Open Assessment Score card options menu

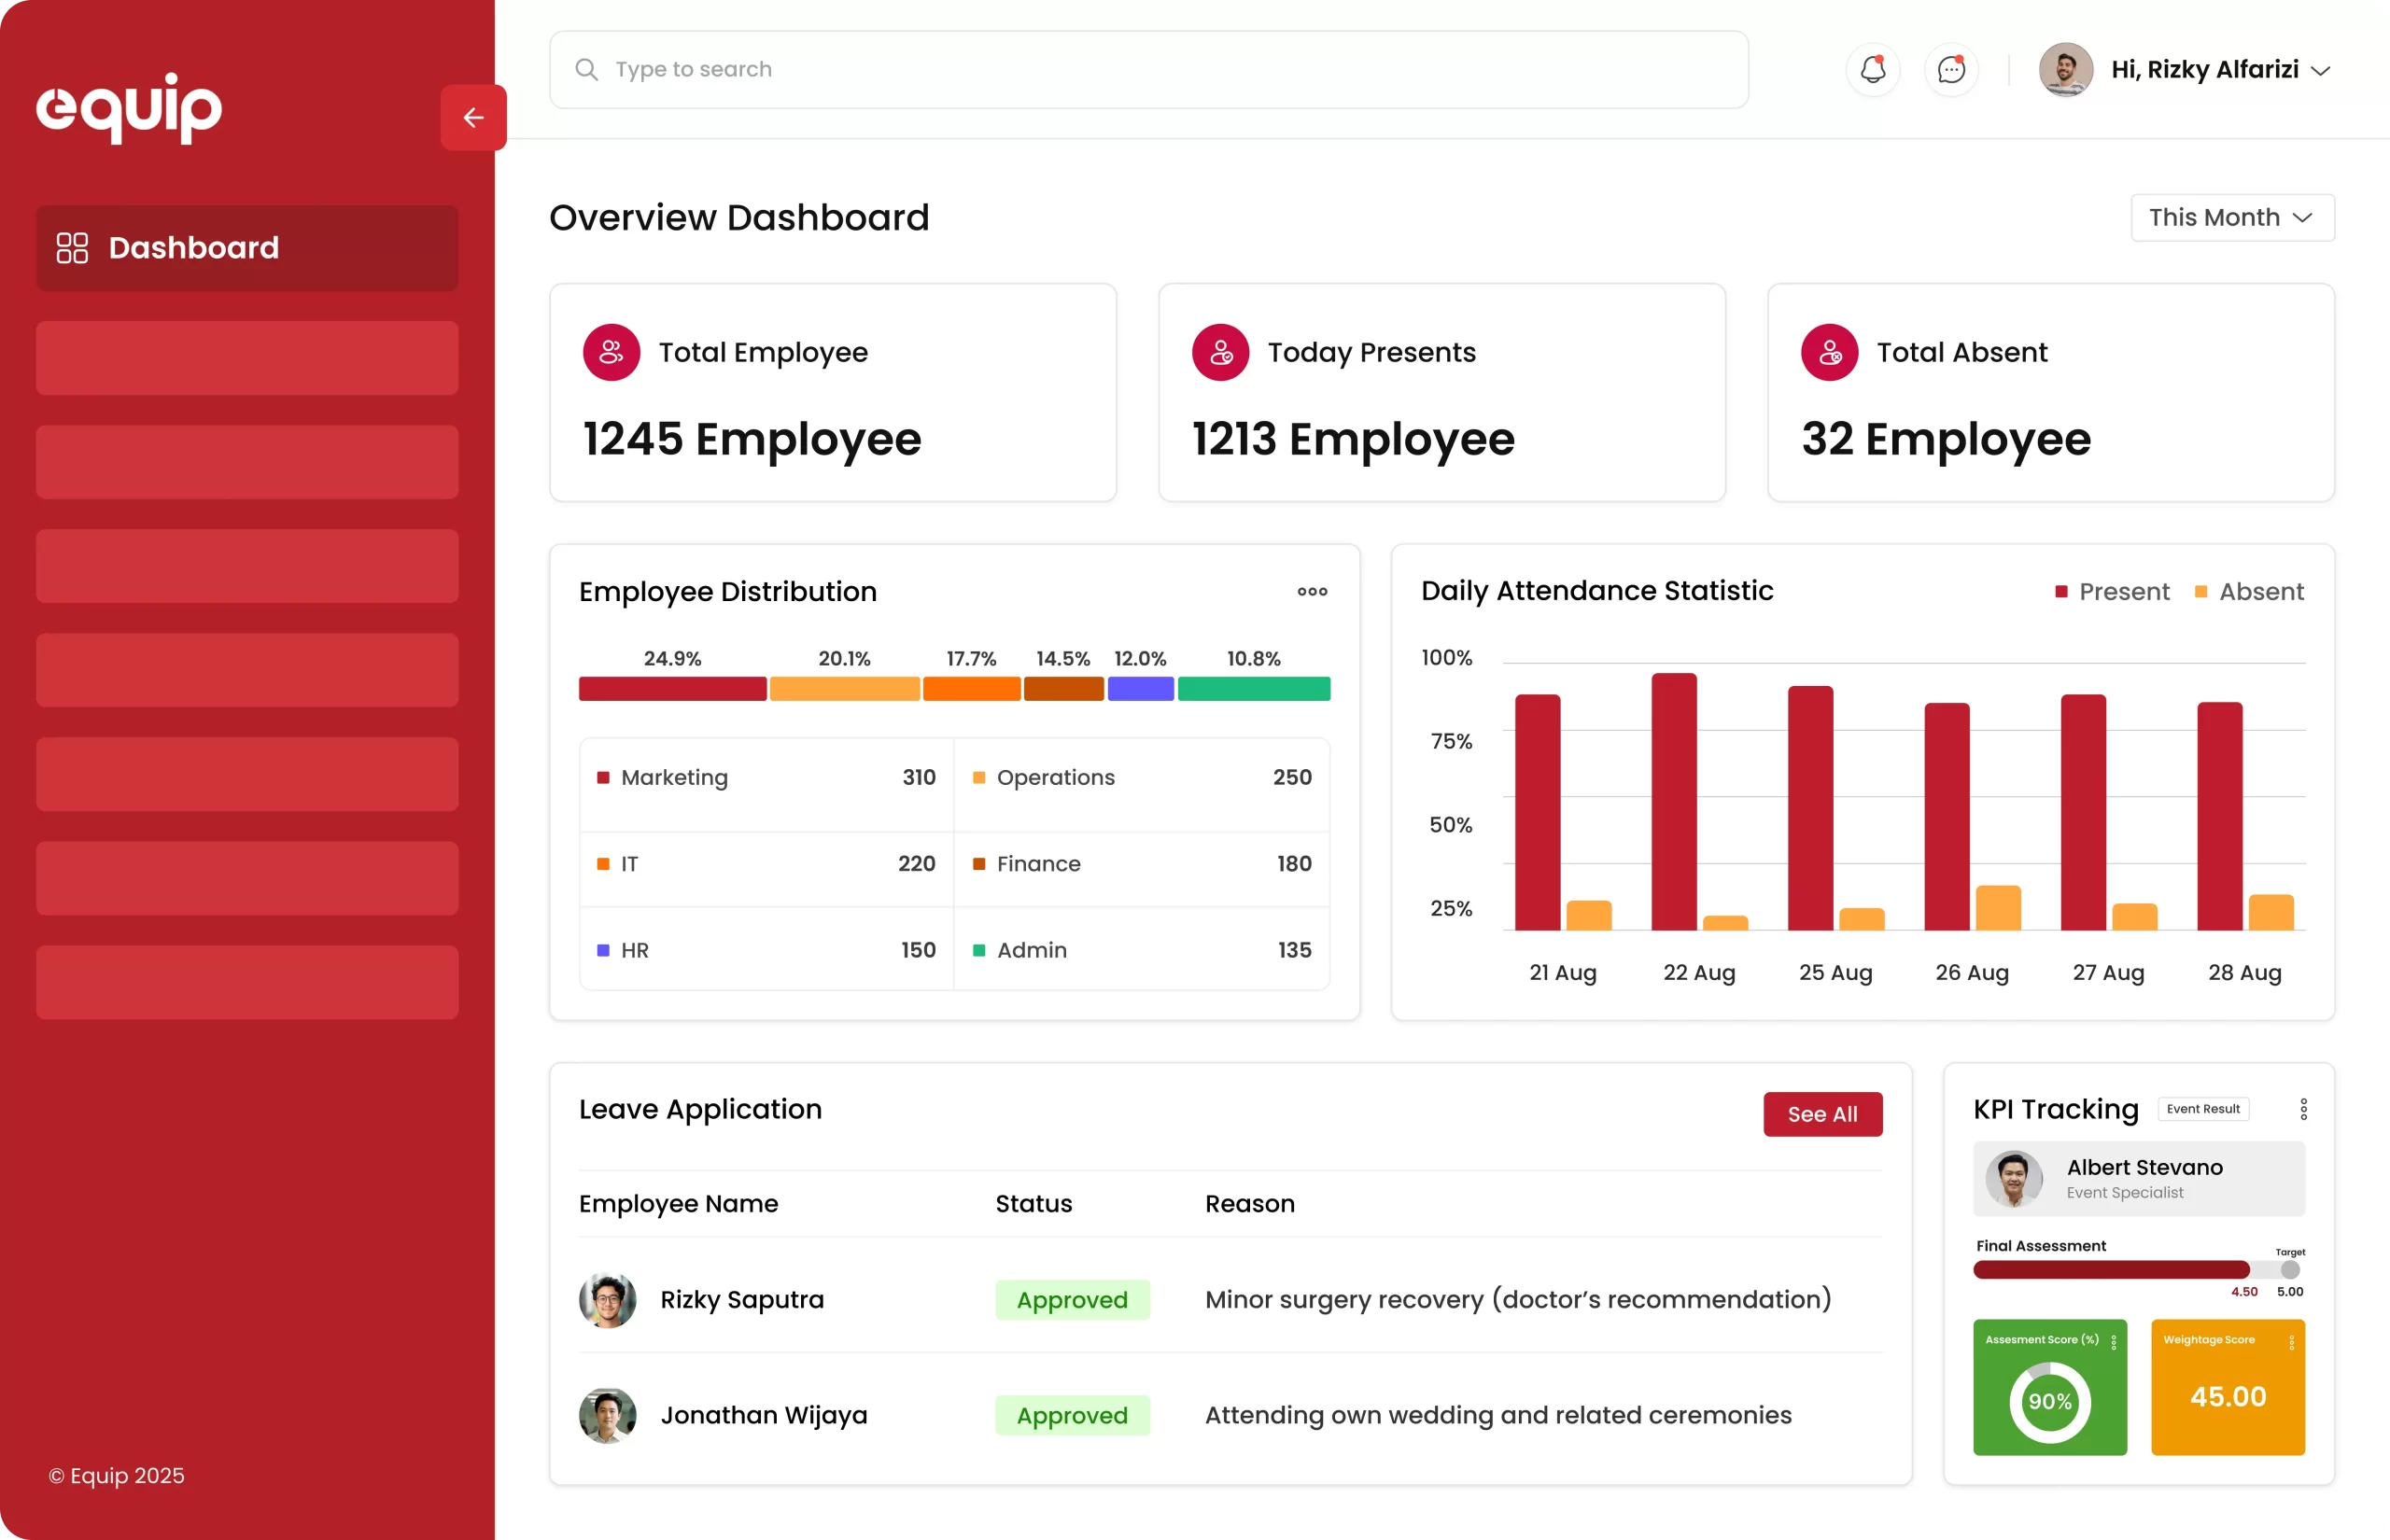point(2113,1342)
